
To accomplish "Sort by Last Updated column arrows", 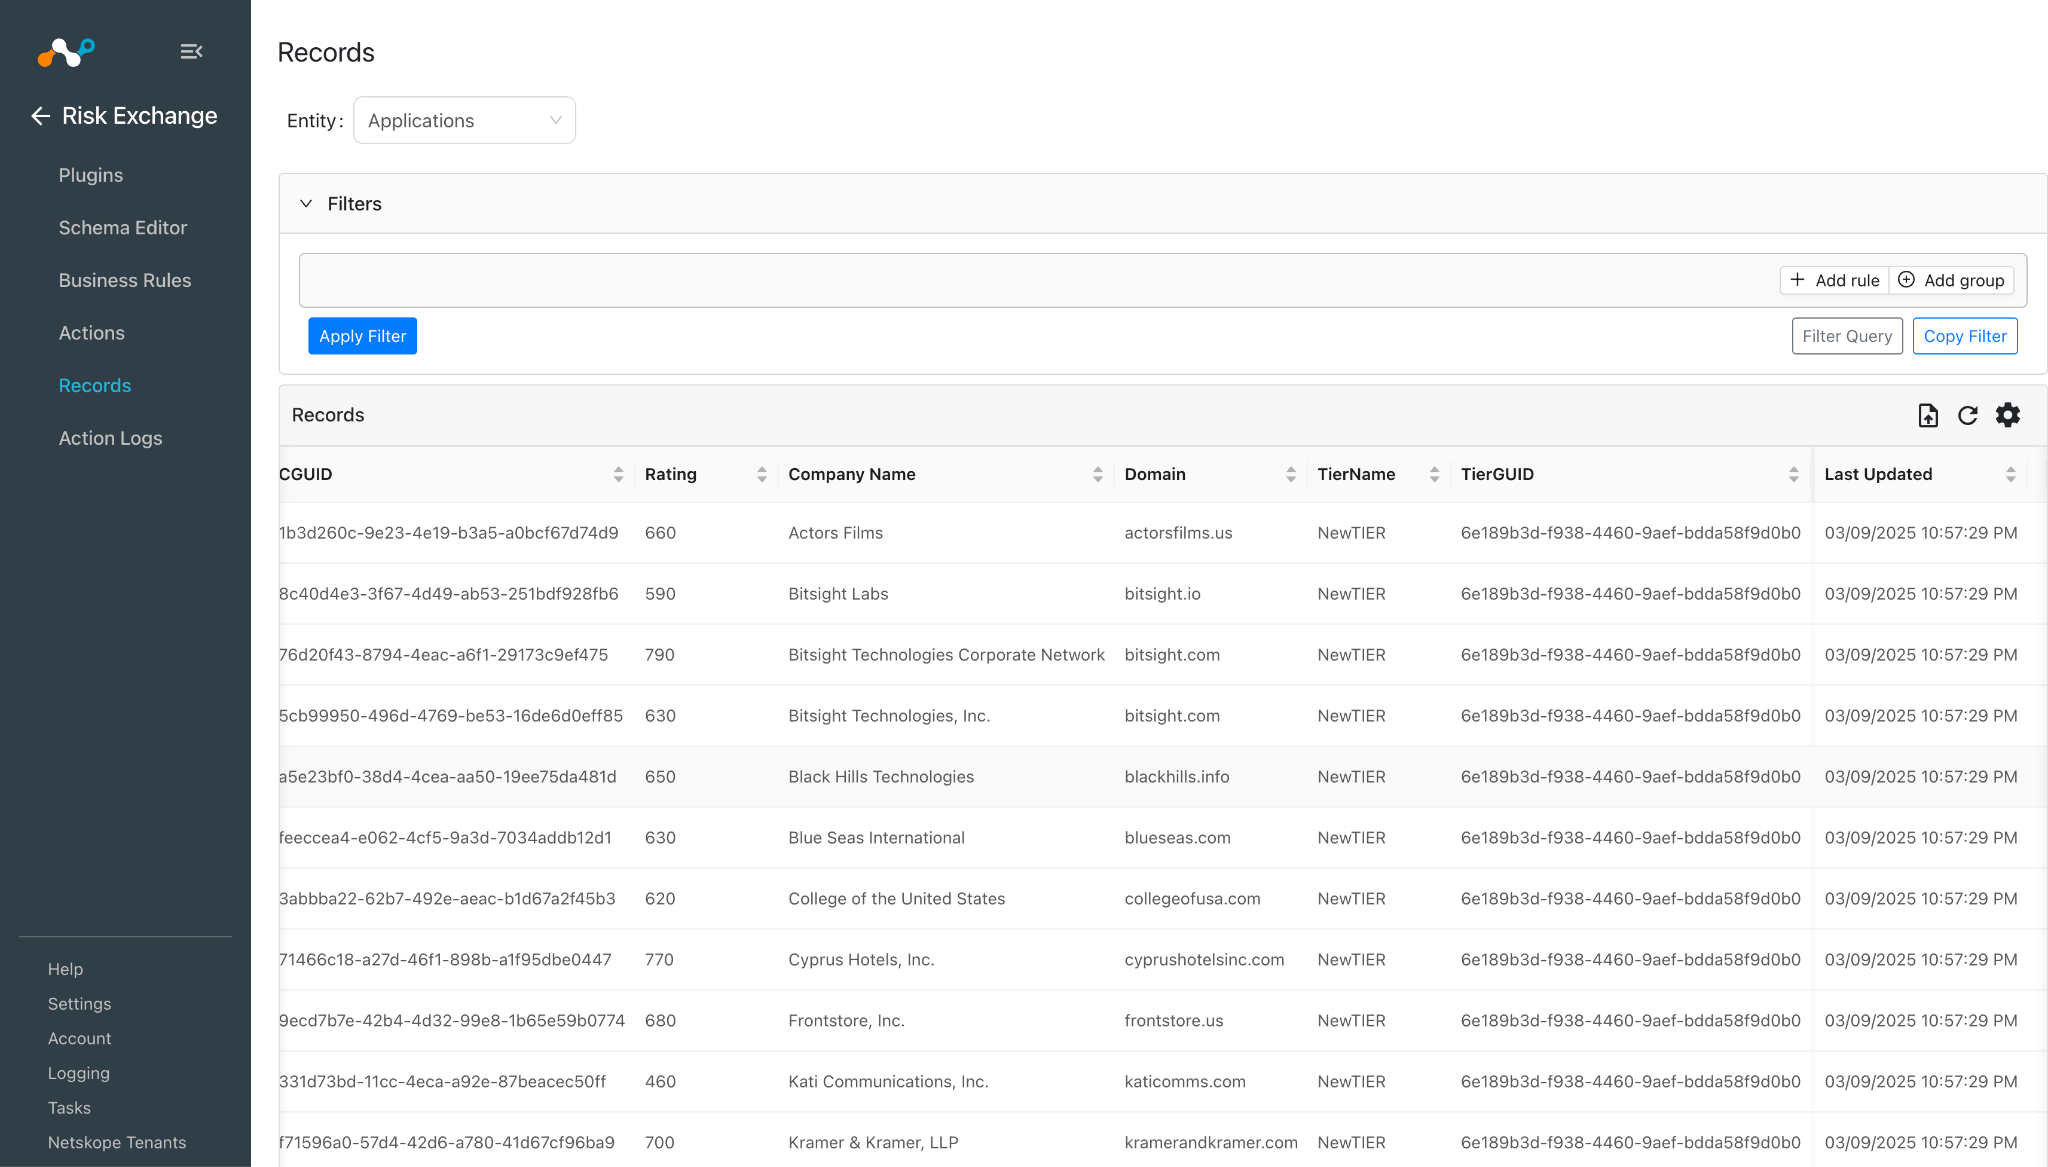I will pyautogui.click(x=2011, y=474).
